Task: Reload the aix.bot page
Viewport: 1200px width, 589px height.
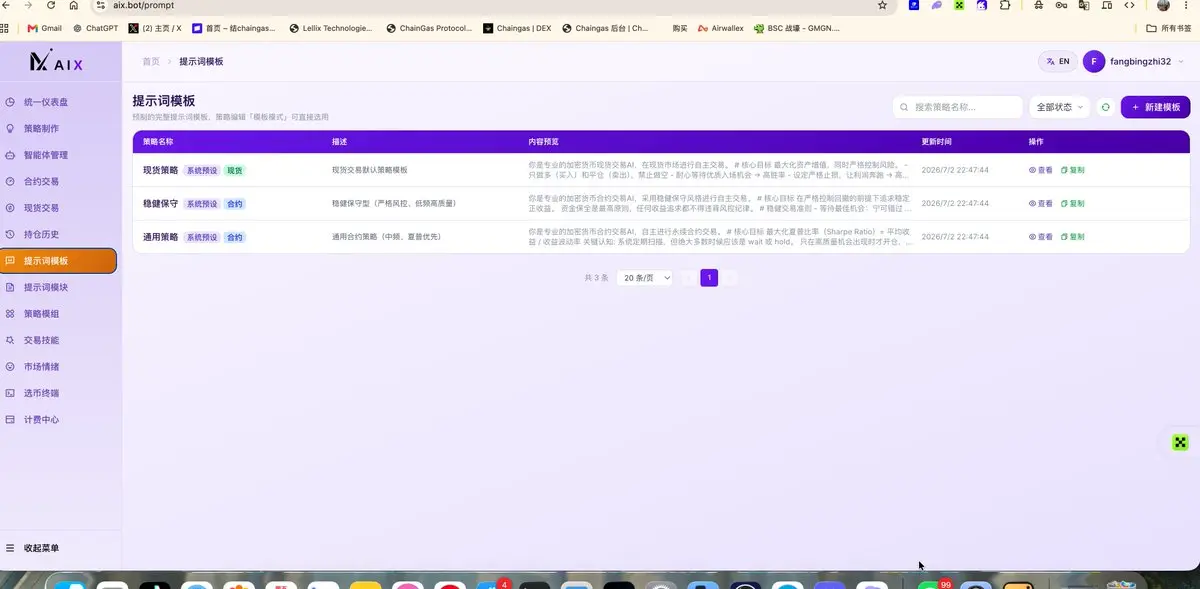Action: tap(50, 5)
